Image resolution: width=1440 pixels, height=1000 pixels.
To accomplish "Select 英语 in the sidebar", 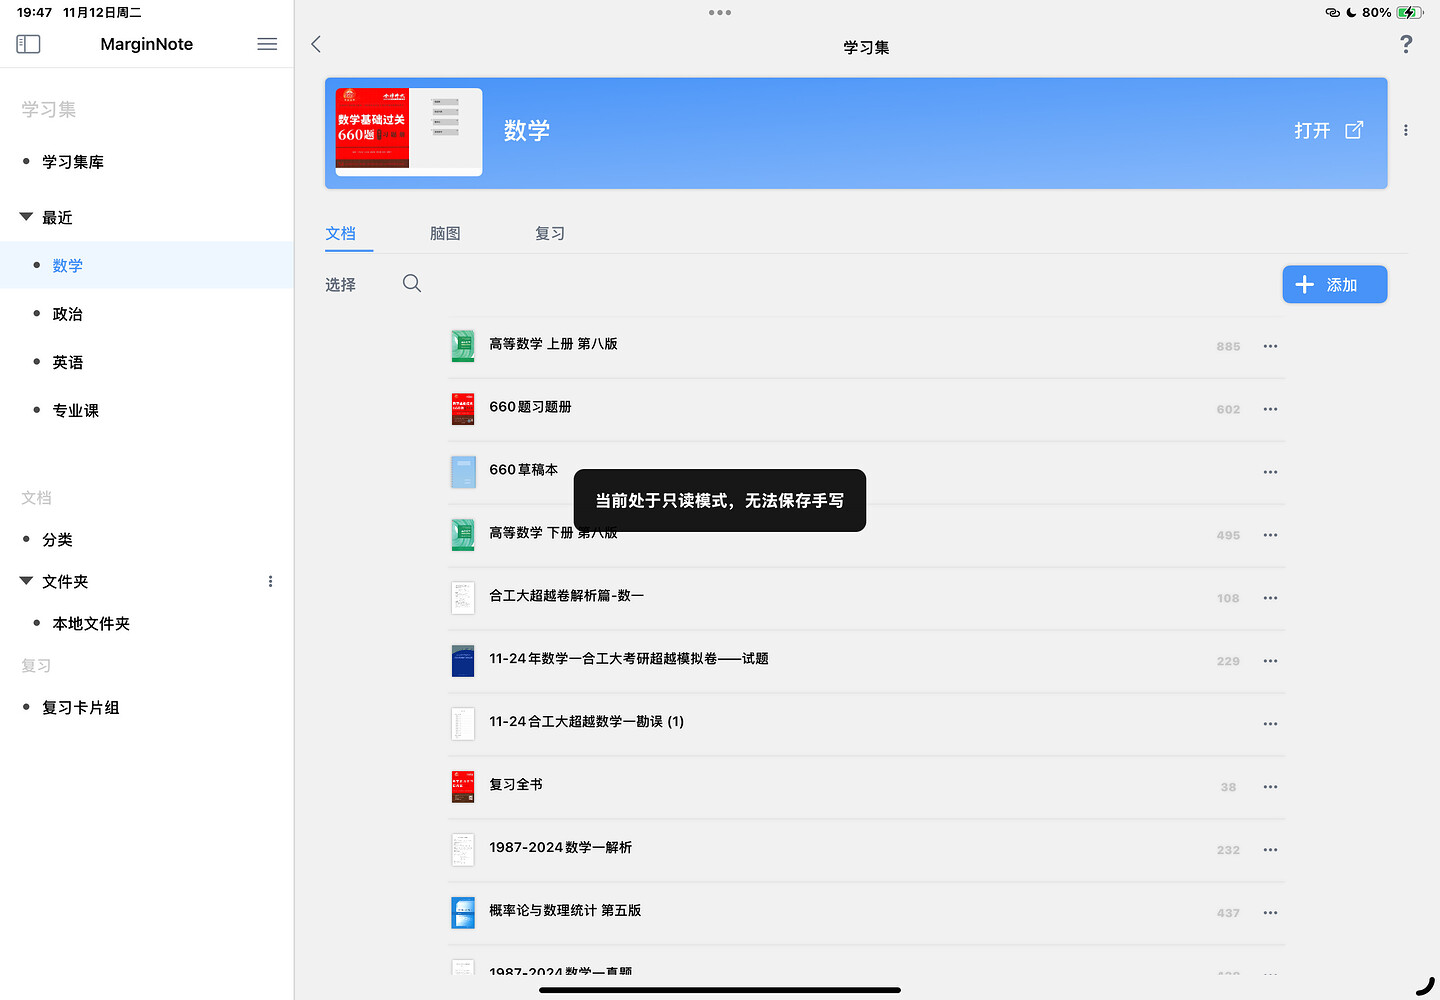I will (x=68, y=362).
